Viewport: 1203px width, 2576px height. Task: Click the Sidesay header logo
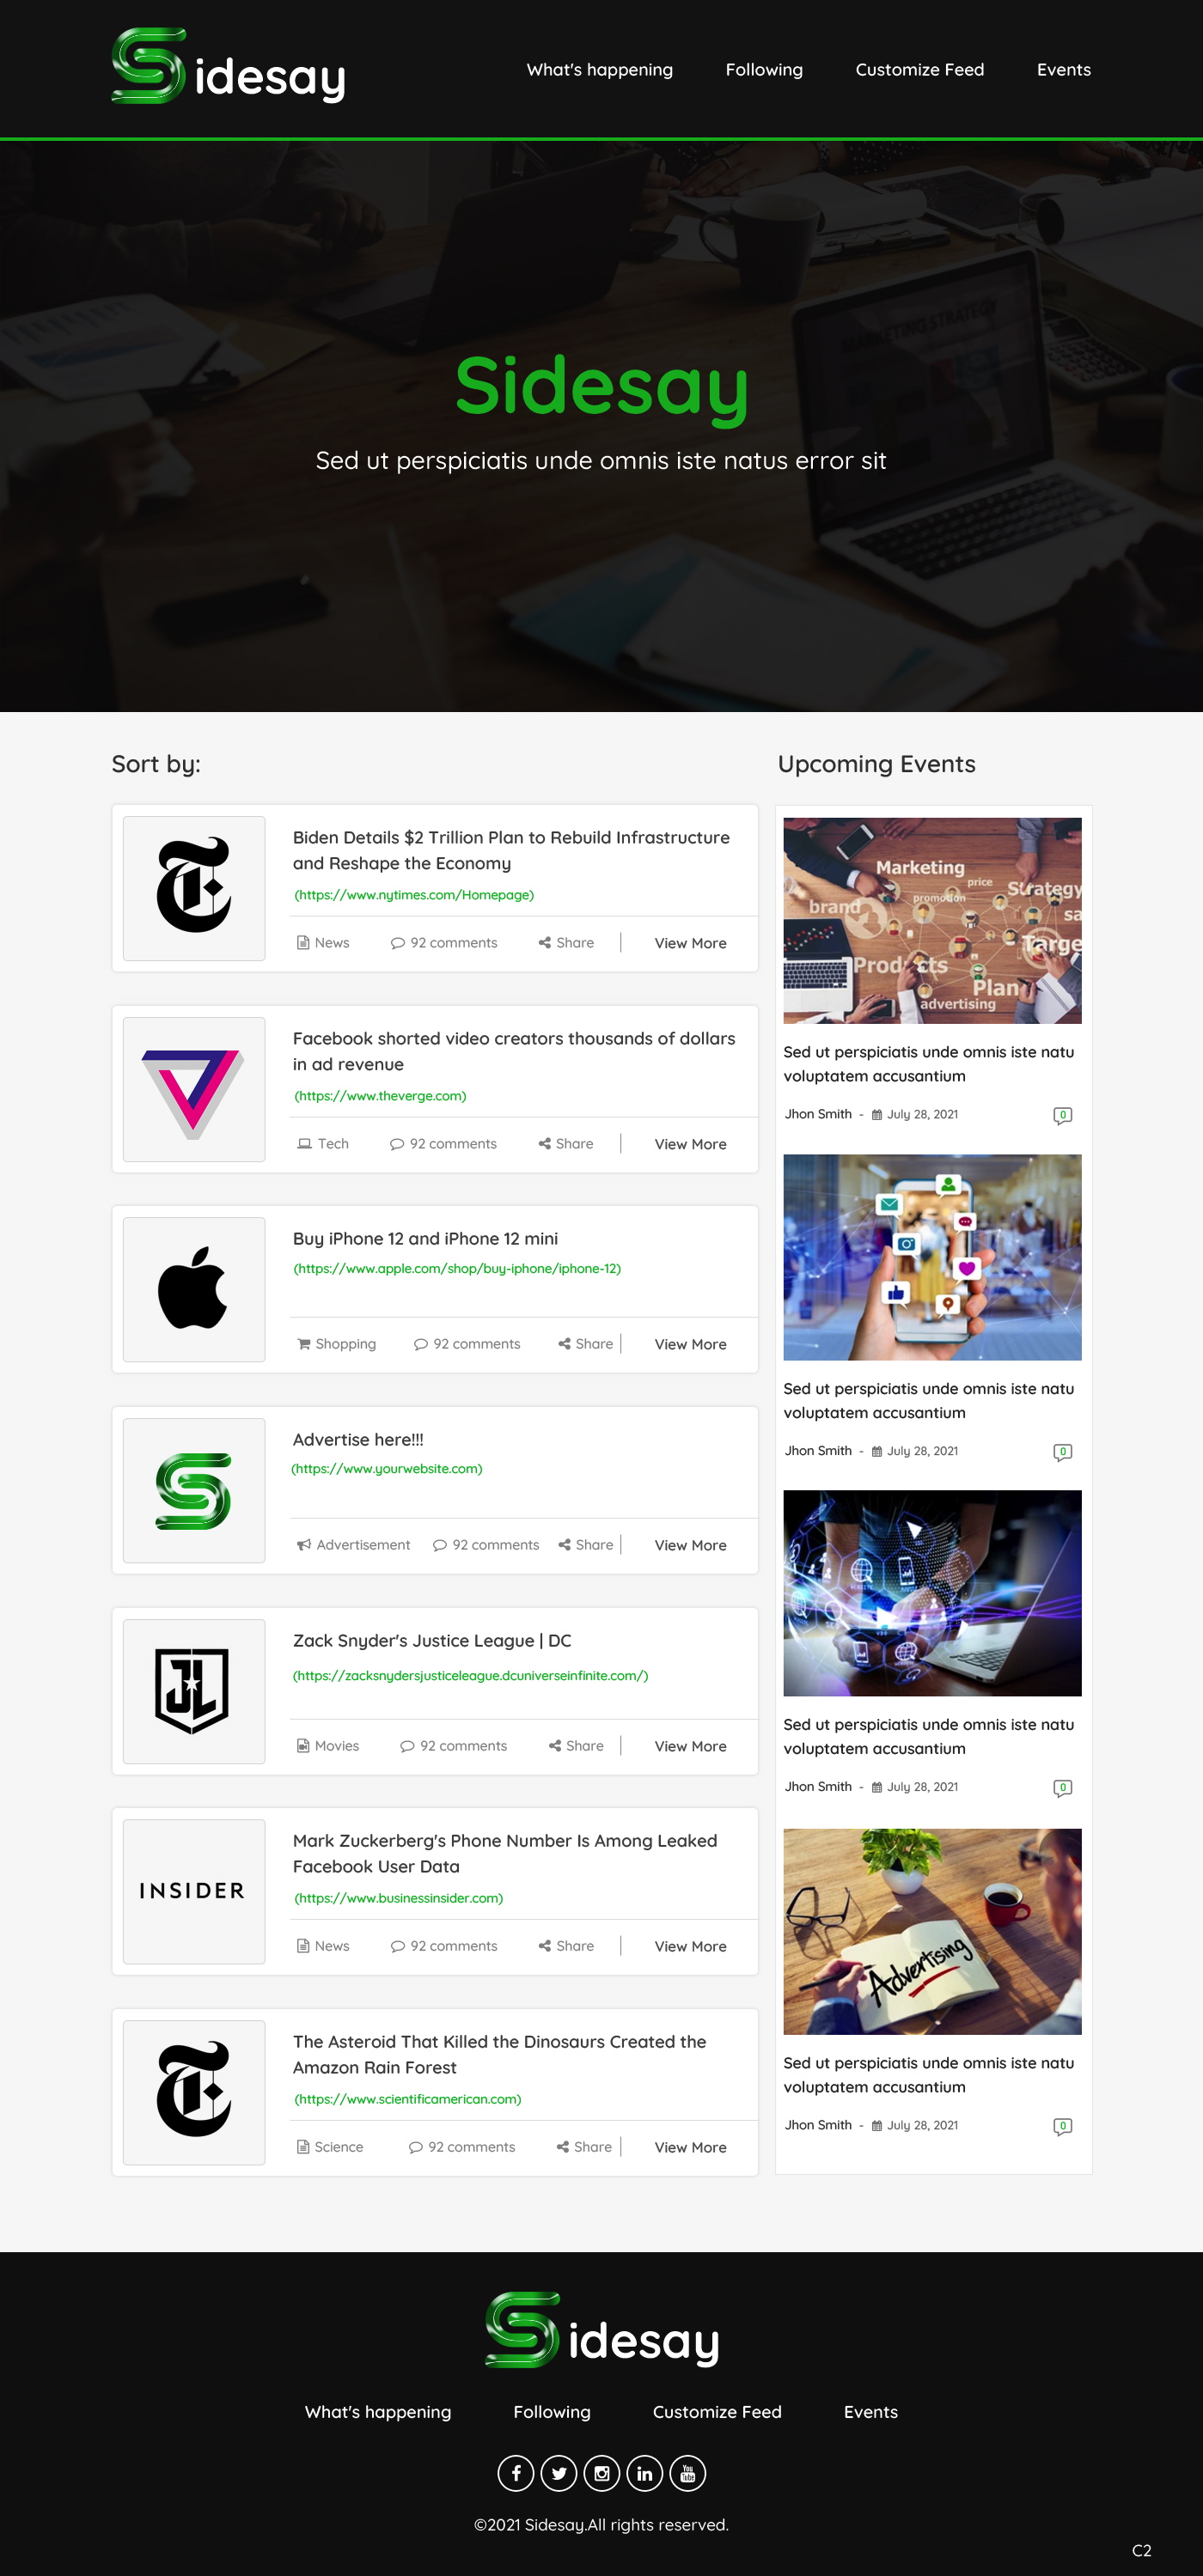click(x=228, y=67)
